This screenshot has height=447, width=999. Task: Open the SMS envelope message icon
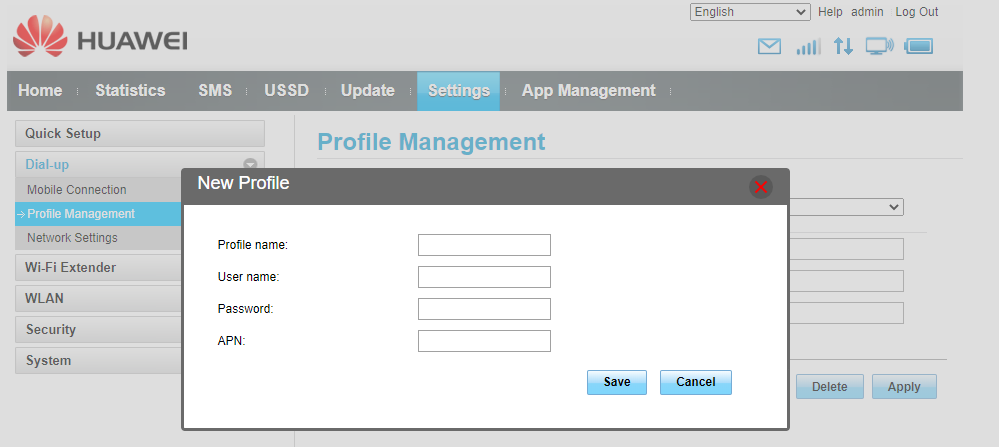pyautogui.click(x=769, y=46)
